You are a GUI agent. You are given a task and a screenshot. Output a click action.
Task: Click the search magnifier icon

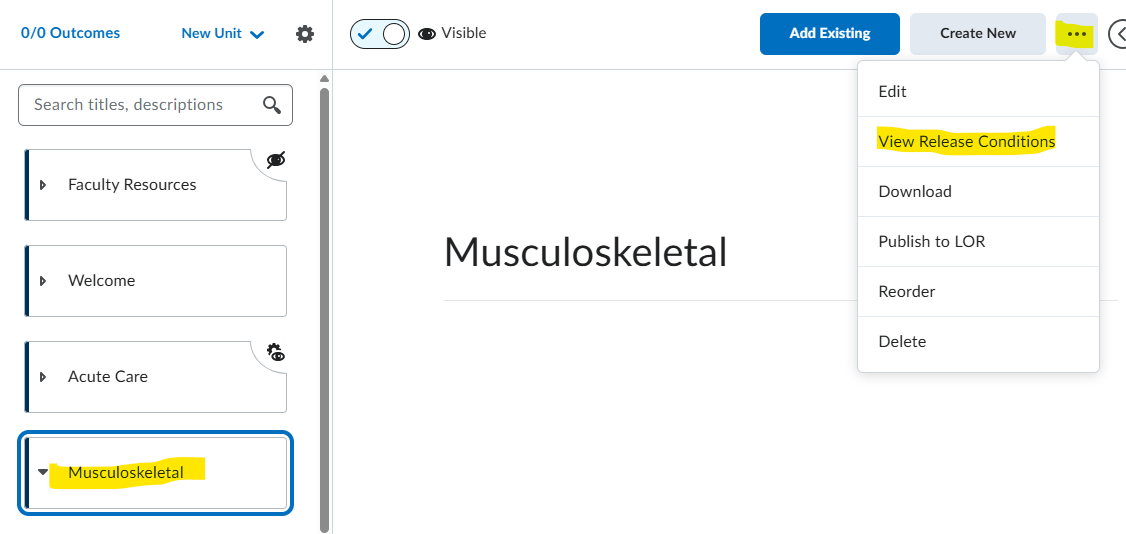(272, 105)
